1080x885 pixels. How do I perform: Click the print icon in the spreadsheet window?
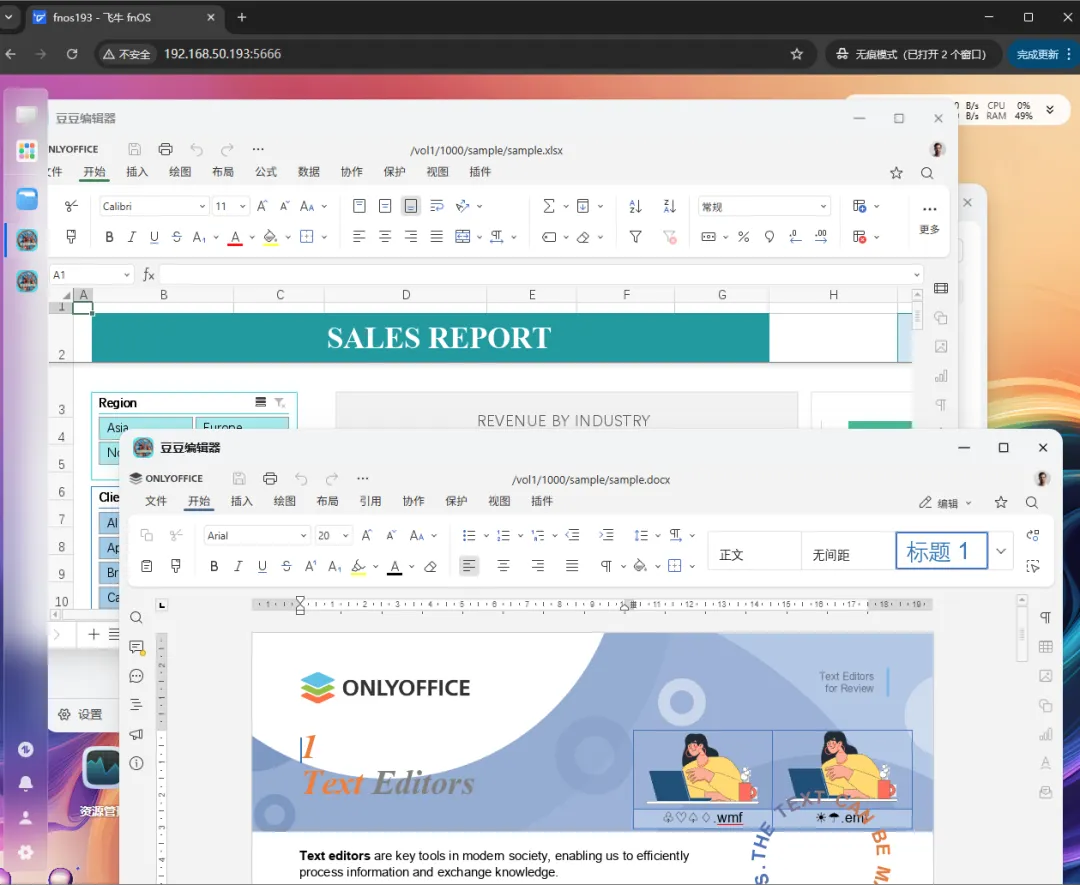tap(165, 149)
